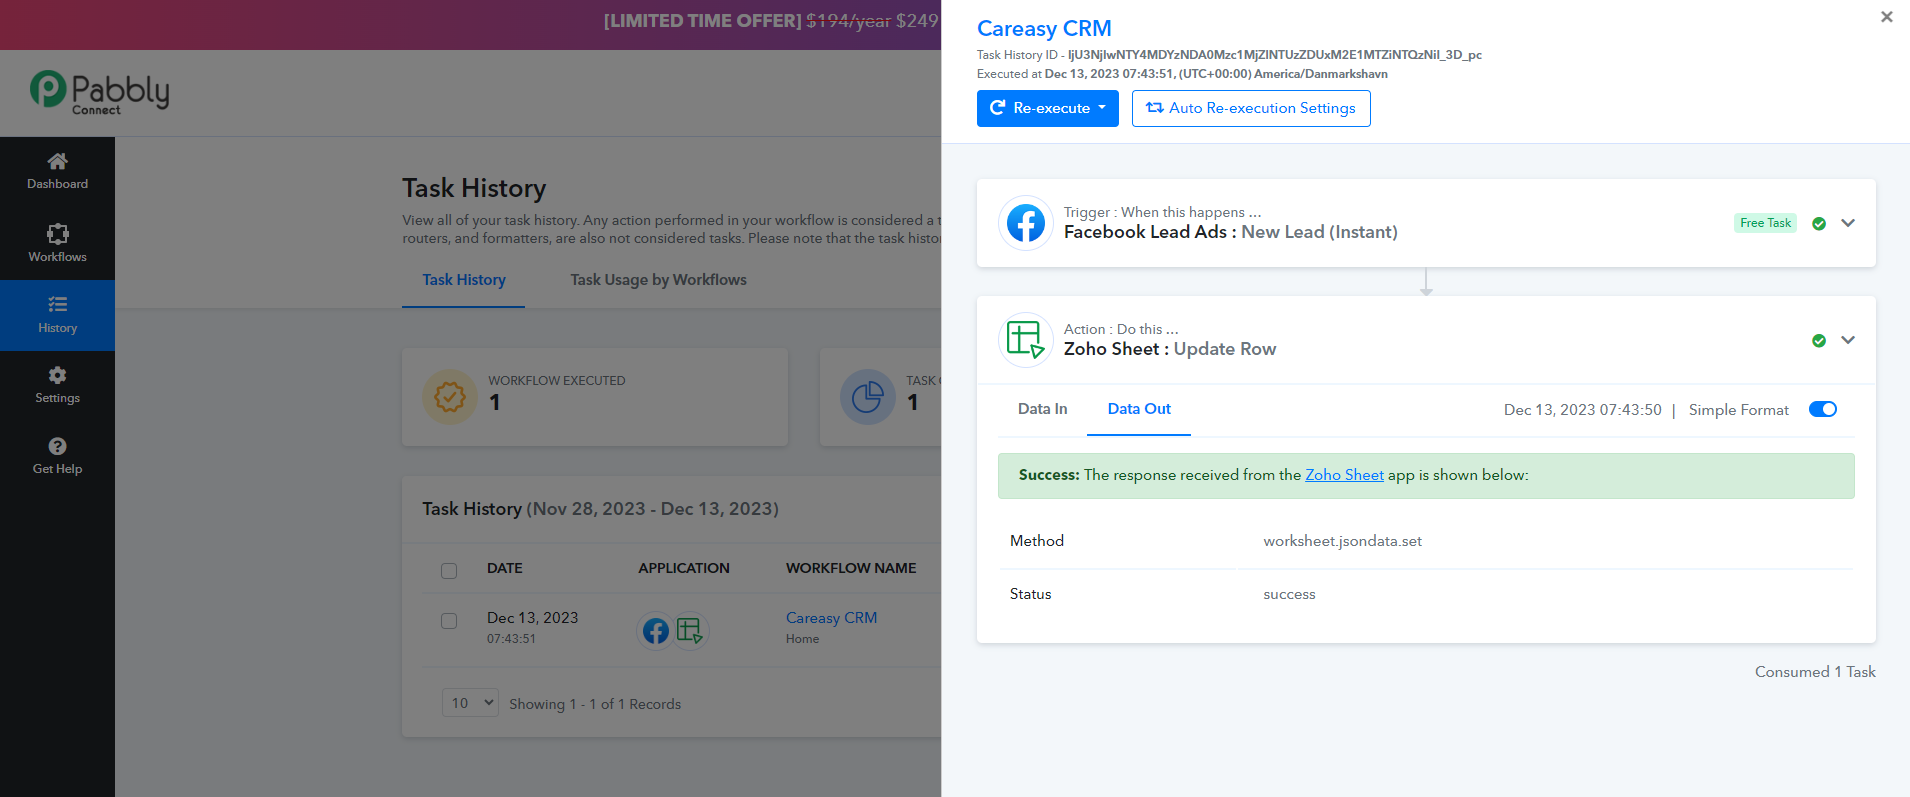Toggle the Simple Format switch

pyautogui.click(x=1823, y=409)
